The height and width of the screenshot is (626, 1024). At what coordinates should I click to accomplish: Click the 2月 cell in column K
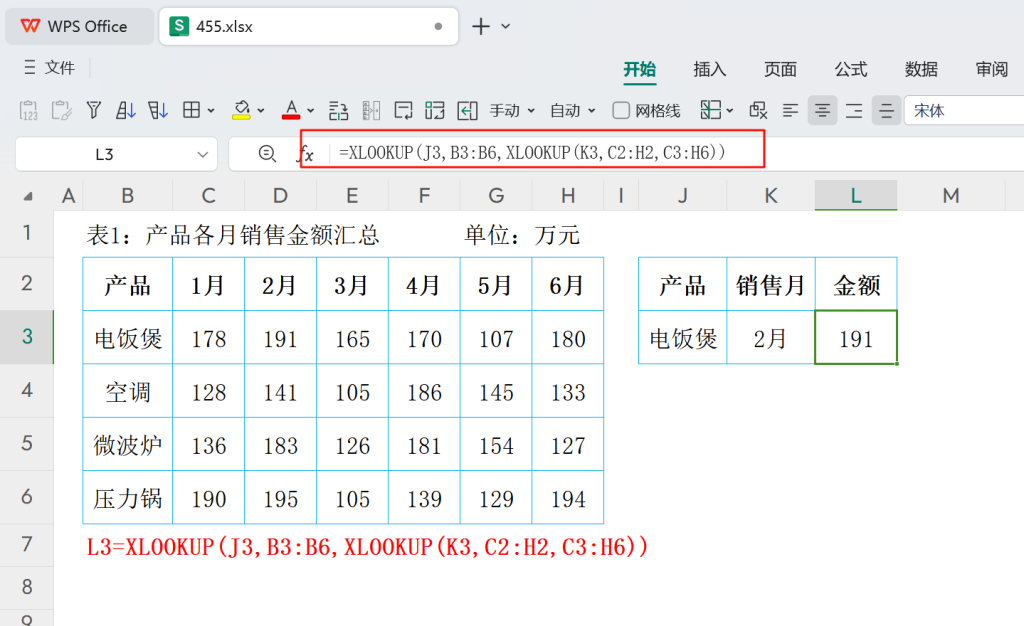click(x=771, y=337)
